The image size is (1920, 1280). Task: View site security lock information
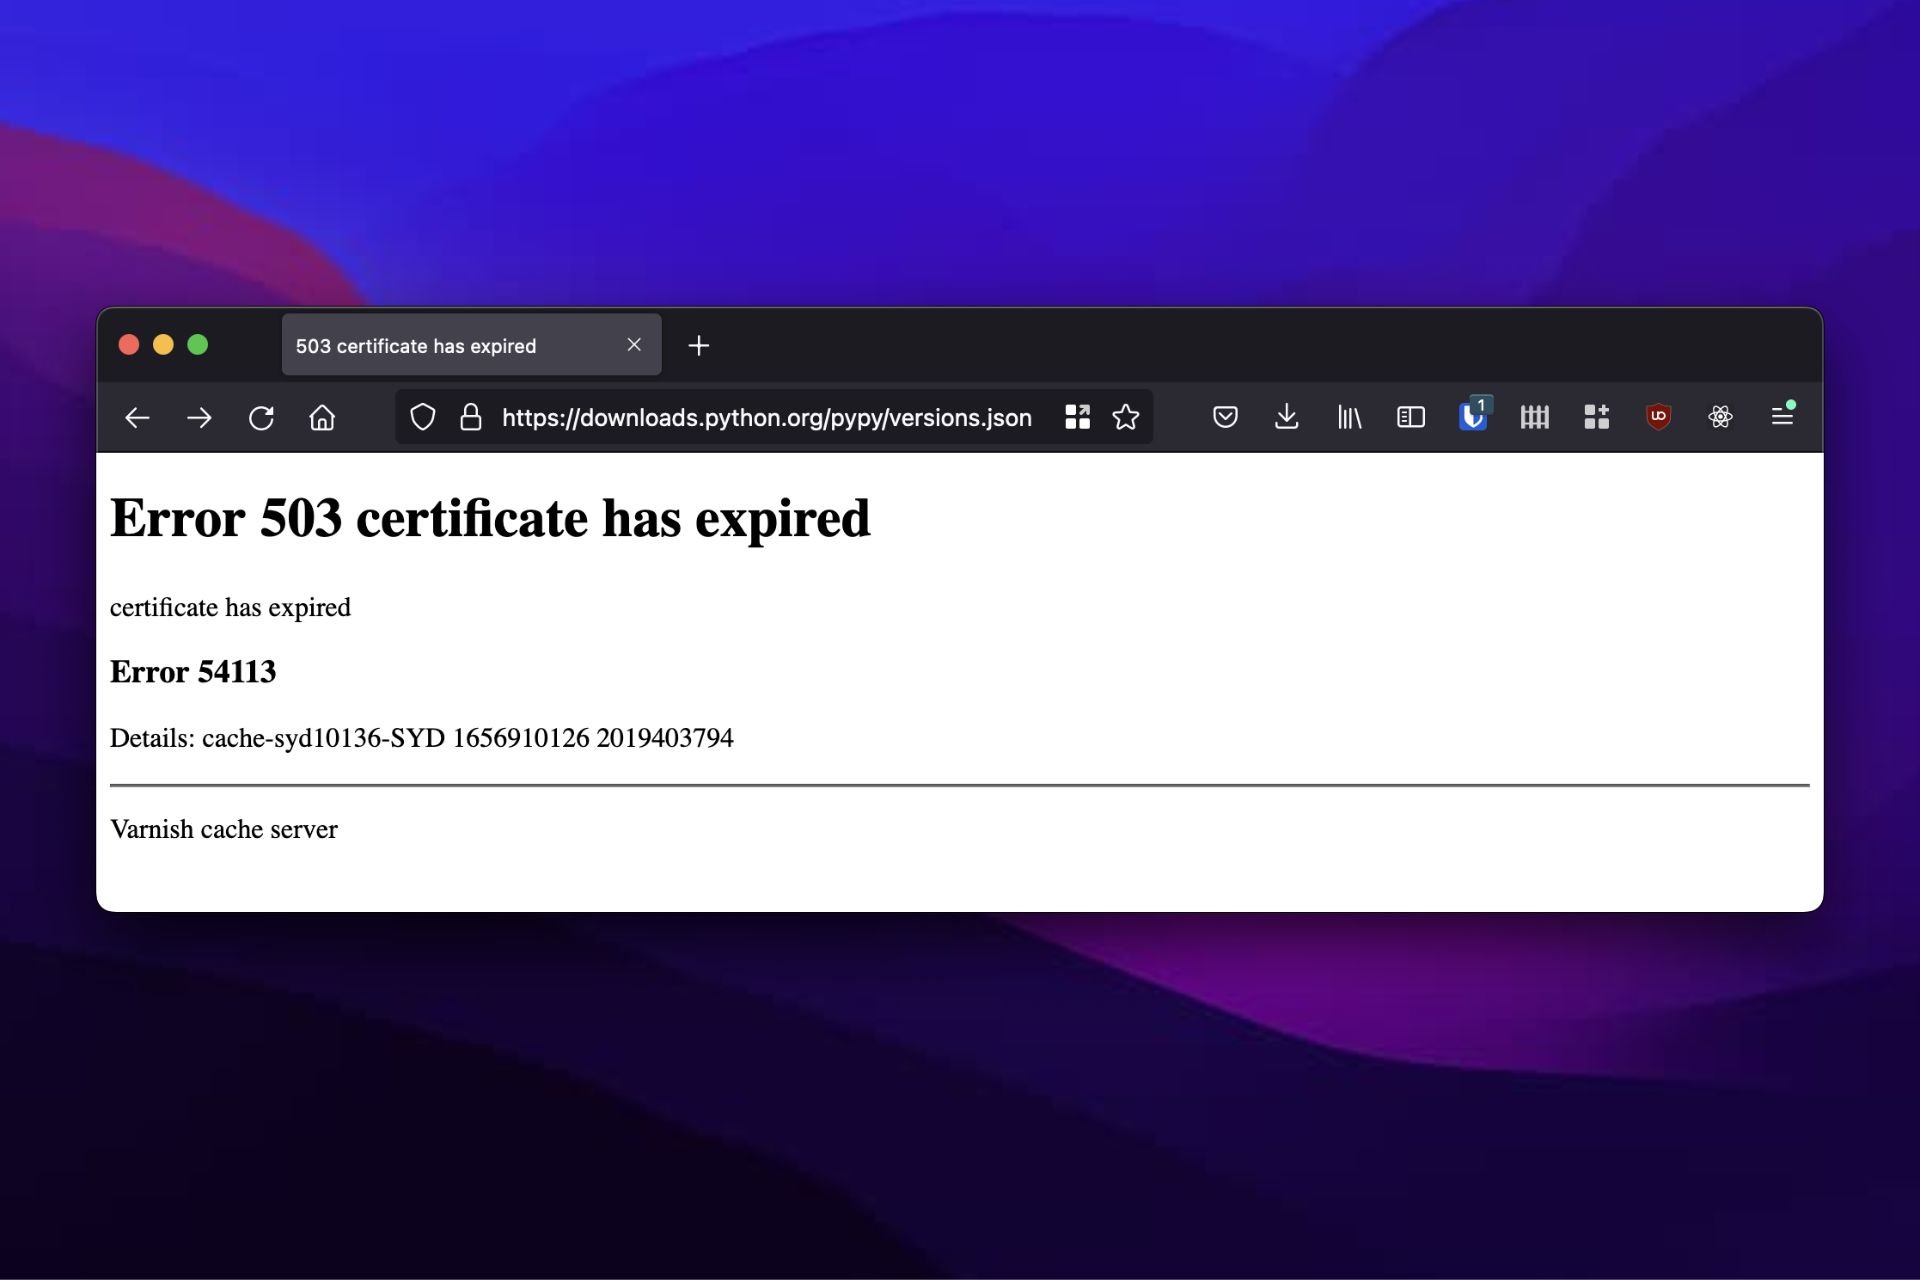point(470,417)
